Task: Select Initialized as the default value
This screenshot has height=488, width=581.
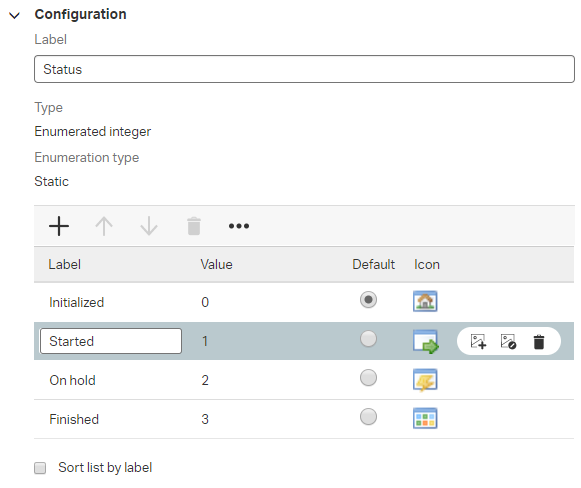Action: tap(368, 300)
